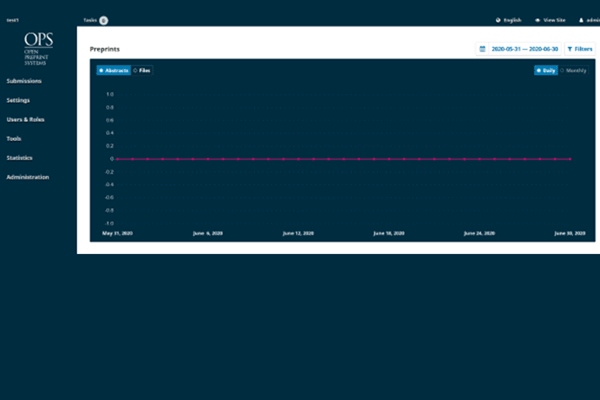
Task: Switch chart interval to Monthly
Action: (x=574, y=71)
